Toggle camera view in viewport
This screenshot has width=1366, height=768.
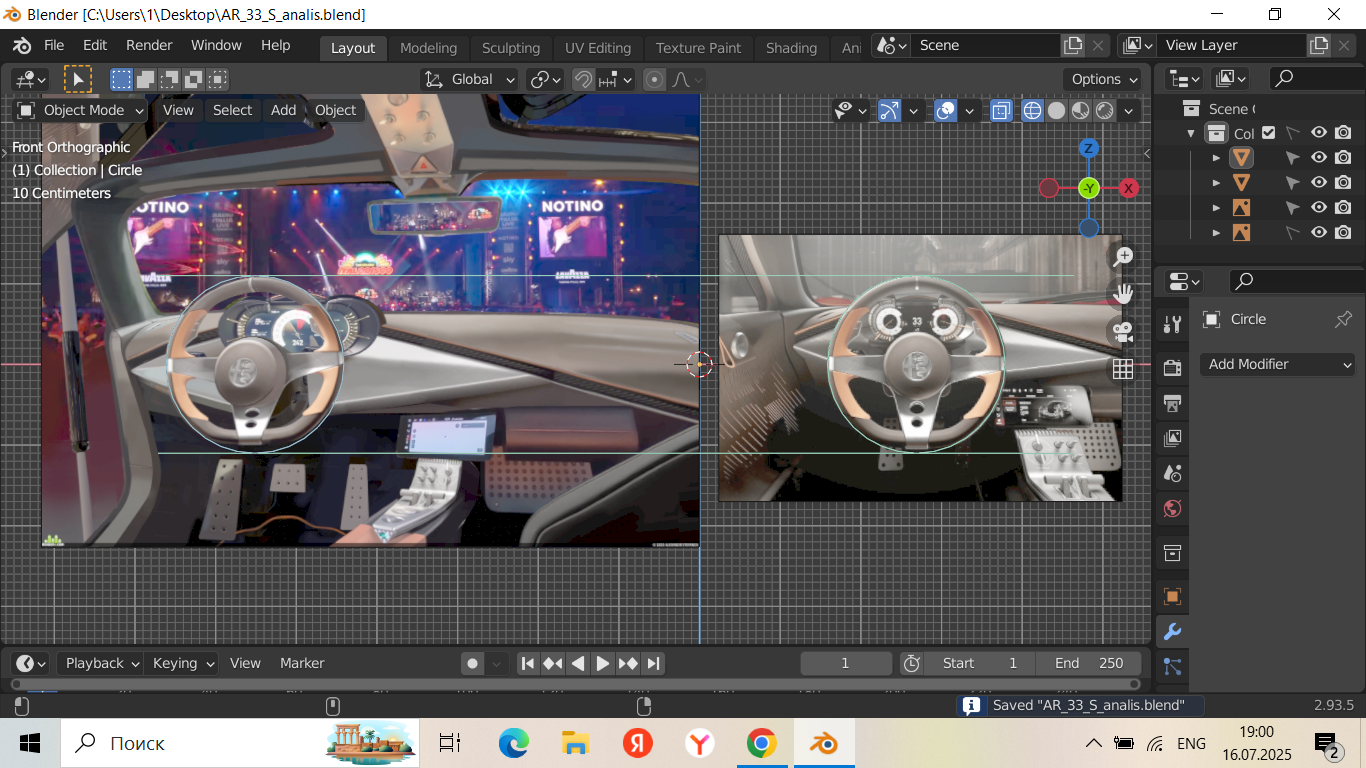pos(1123,332)
